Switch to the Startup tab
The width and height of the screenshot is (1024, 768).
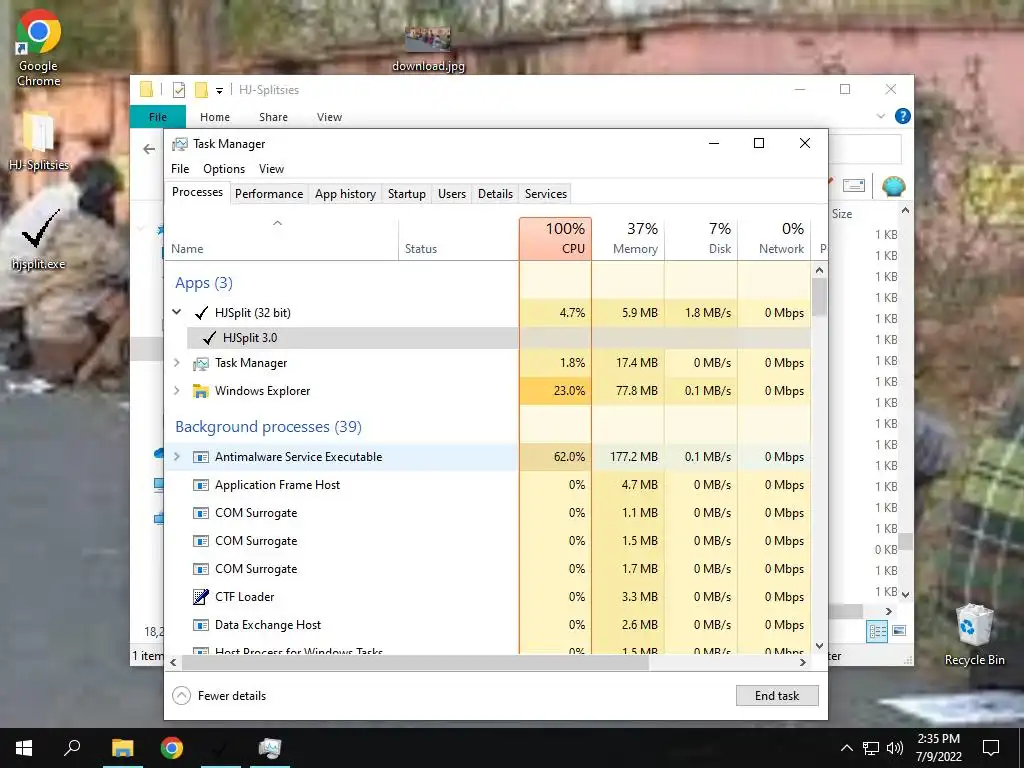[x=406, y=194]
